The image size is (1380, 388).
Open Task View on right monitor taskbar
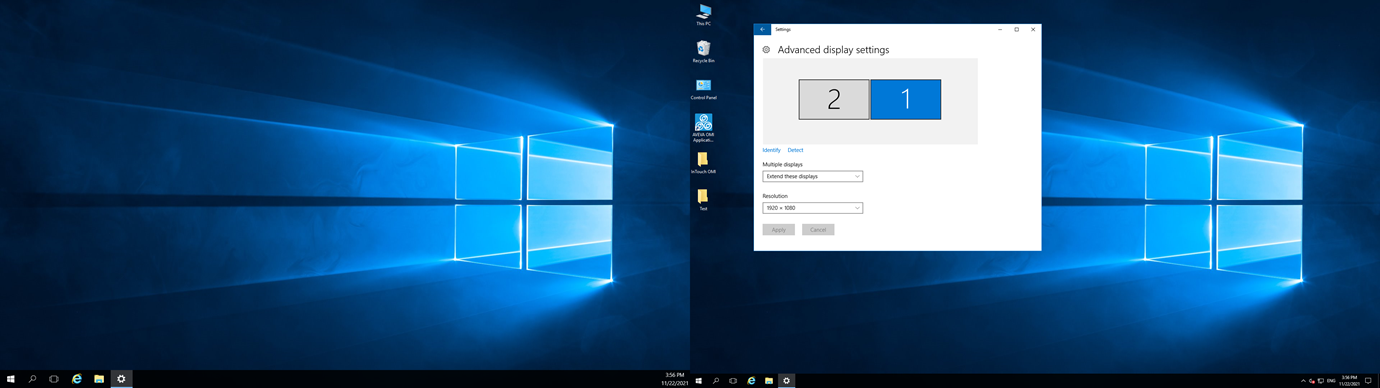coord(734,381)
